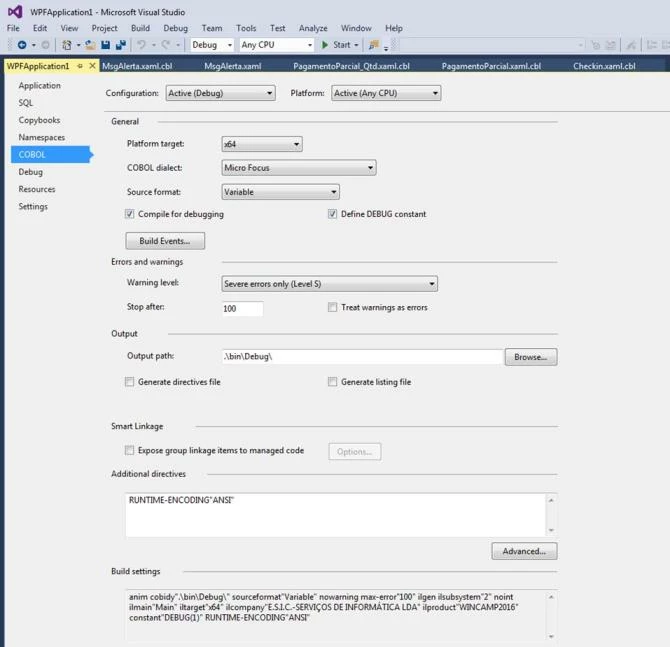Click the Save All toolbar icon
670x647 pixels.
click(121, 45)
